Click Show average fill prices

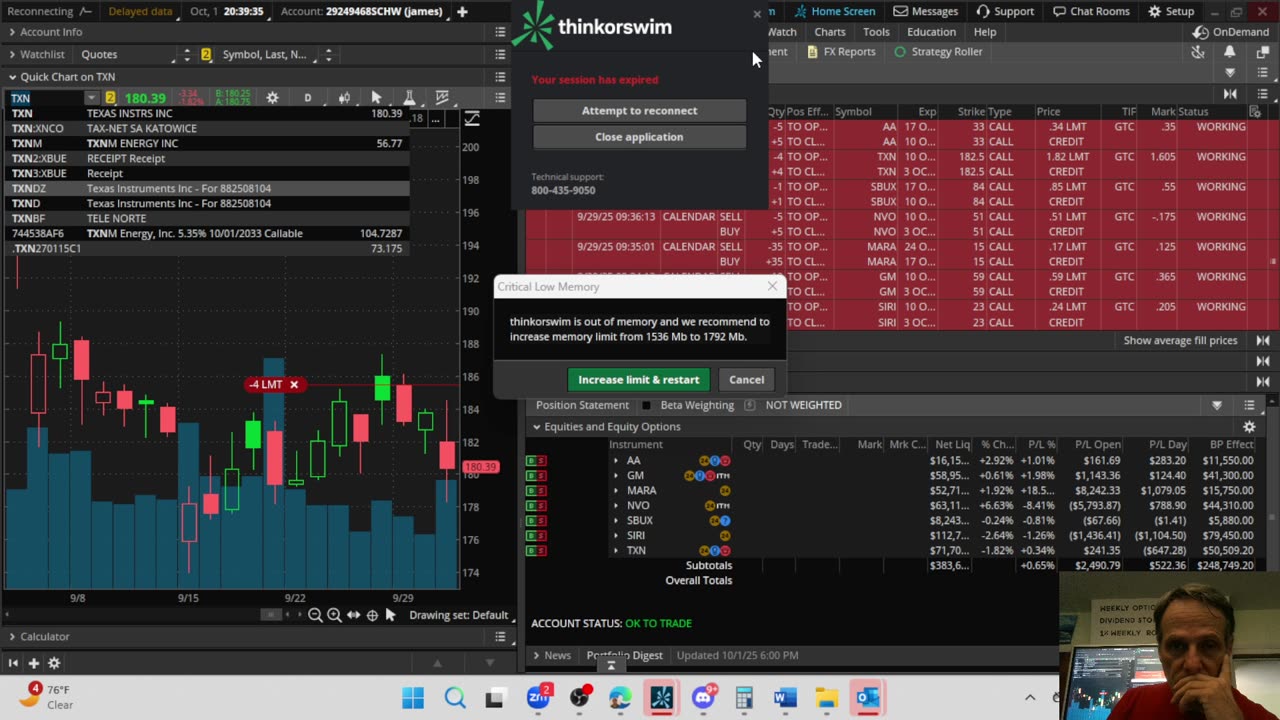1180,341
